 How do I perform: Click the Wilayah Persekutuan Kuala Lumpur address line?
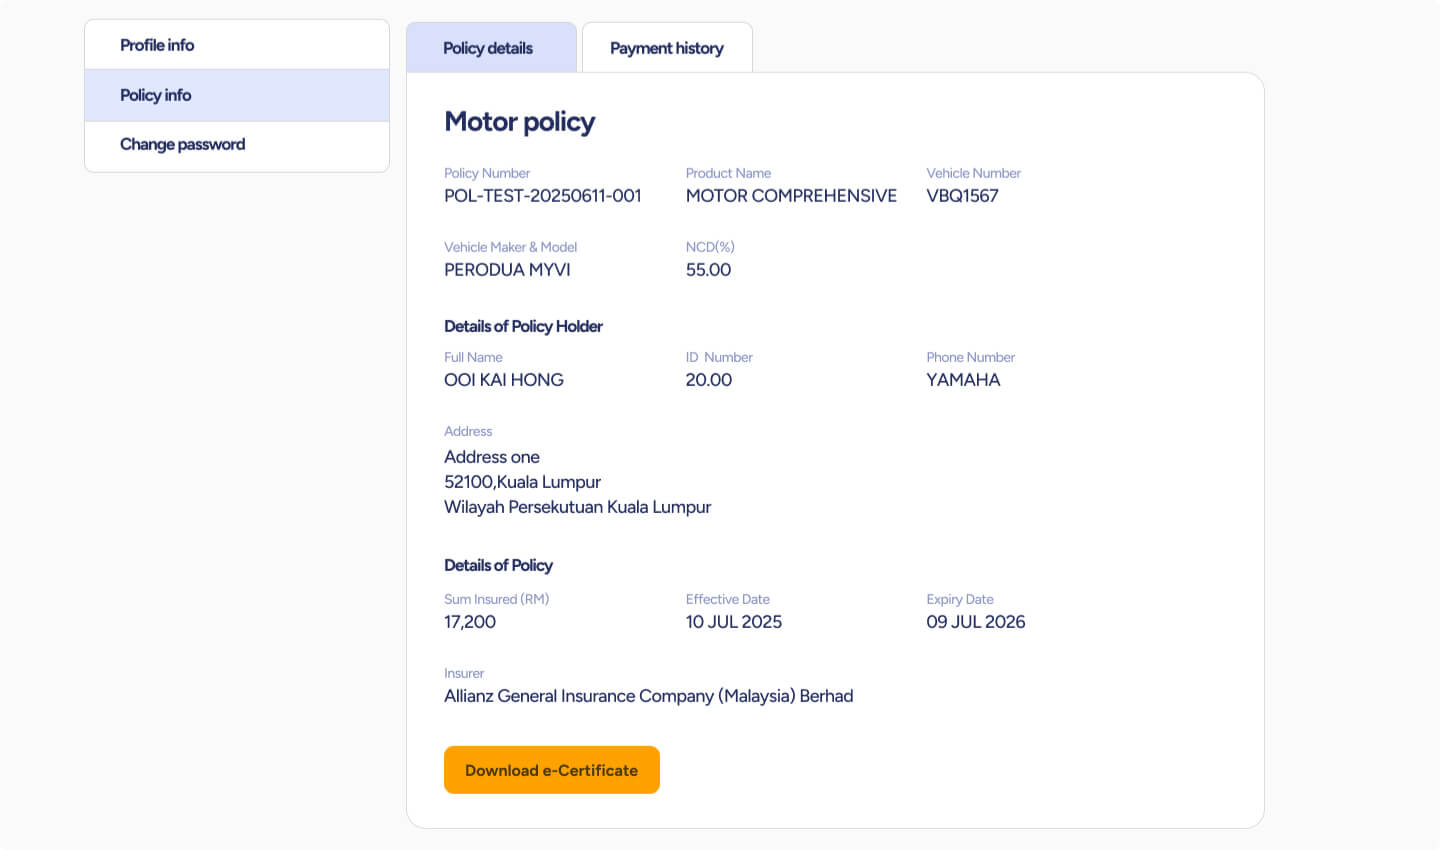pyautogui.click(x=577, y=507)
